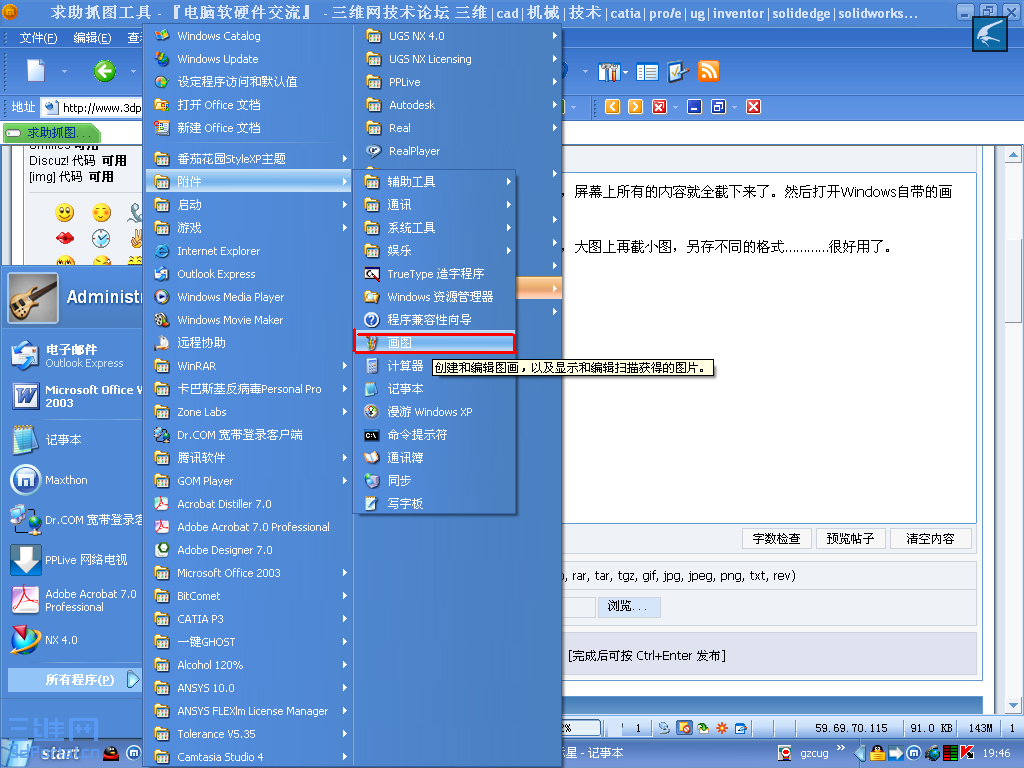Click Windows Update icon
1024x768 pixels.
point(161,59)
